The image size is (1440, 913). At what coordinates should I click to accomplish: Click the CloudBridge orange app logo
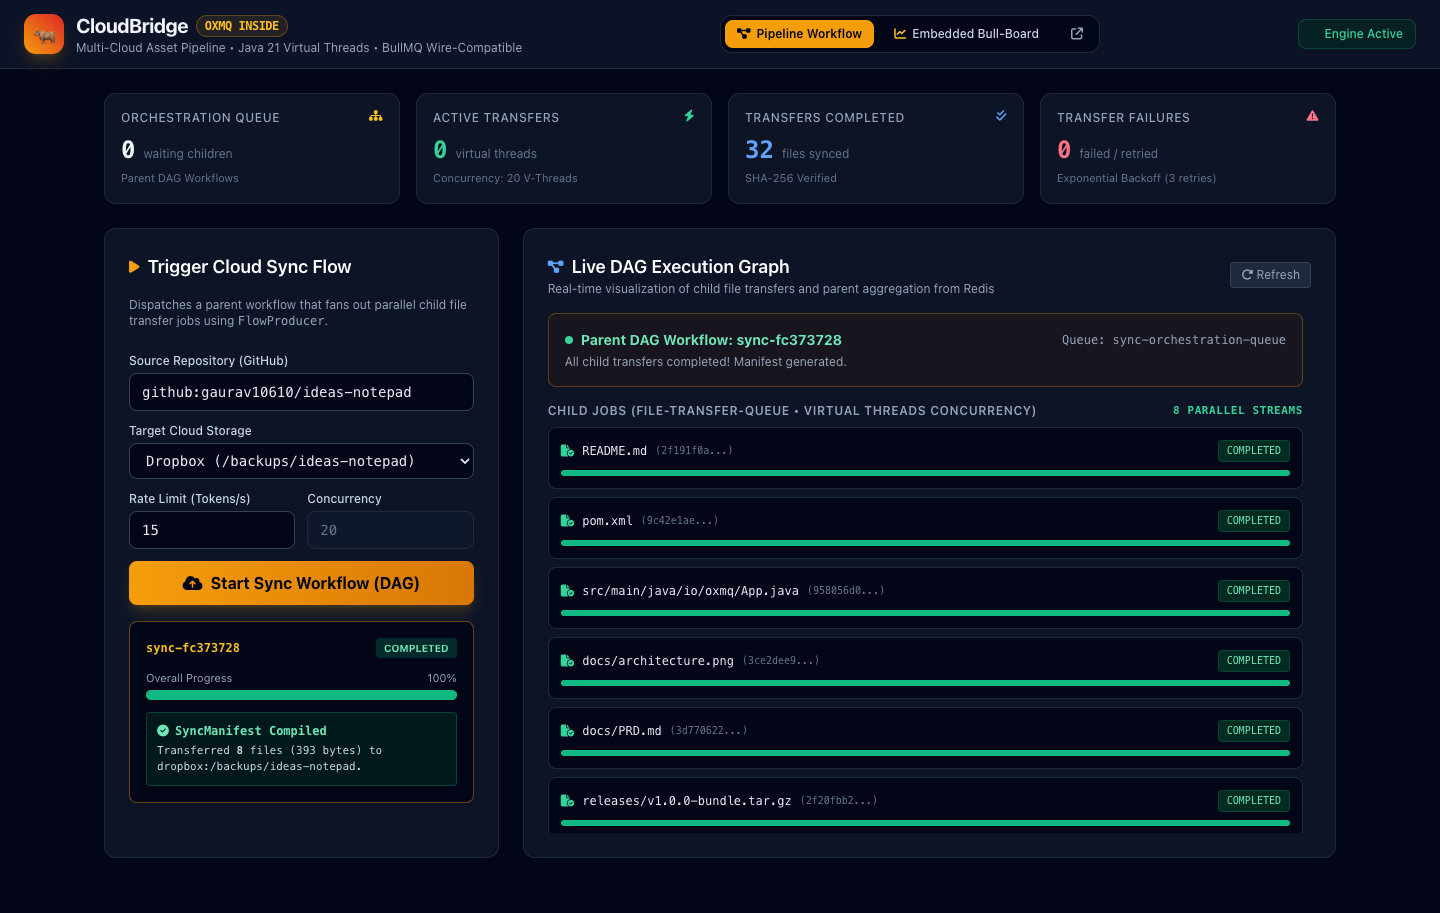[x=44, y=34]
